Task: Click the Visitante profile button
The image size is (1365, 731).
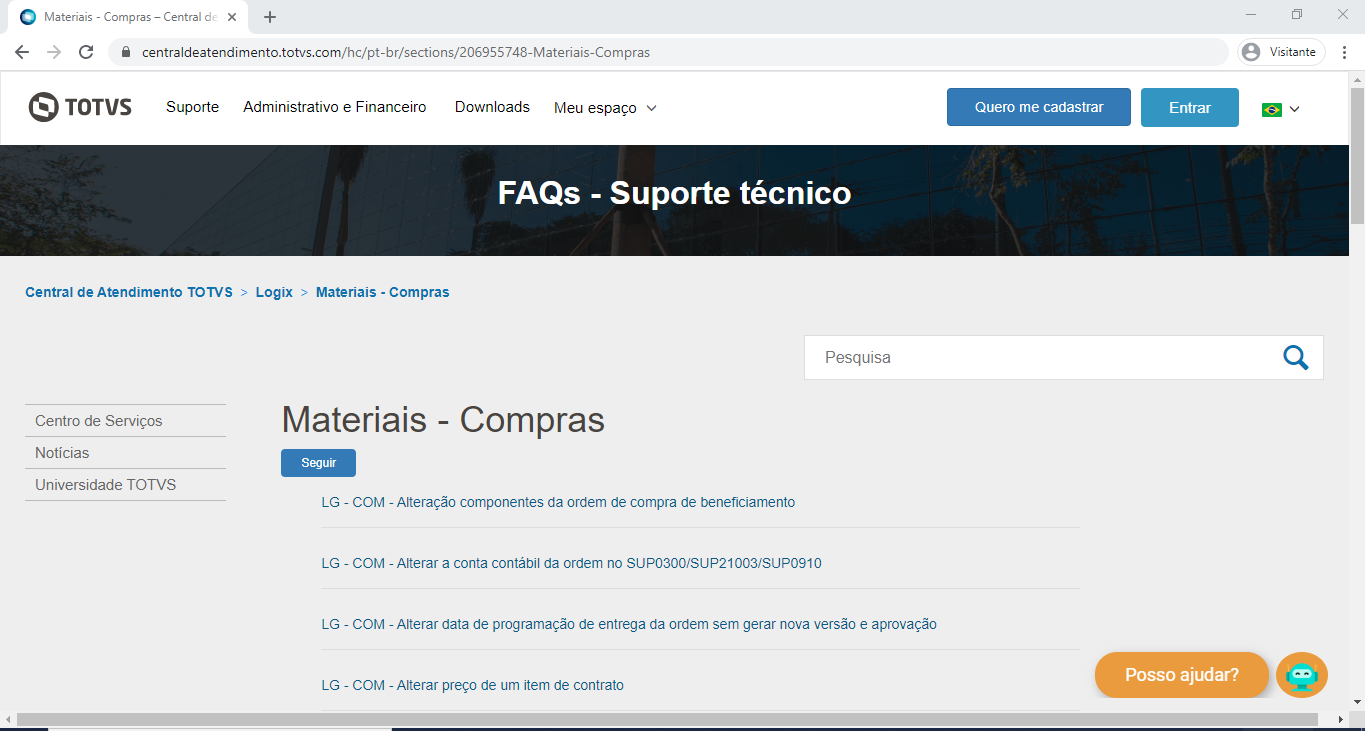Action: (1282, 52)
